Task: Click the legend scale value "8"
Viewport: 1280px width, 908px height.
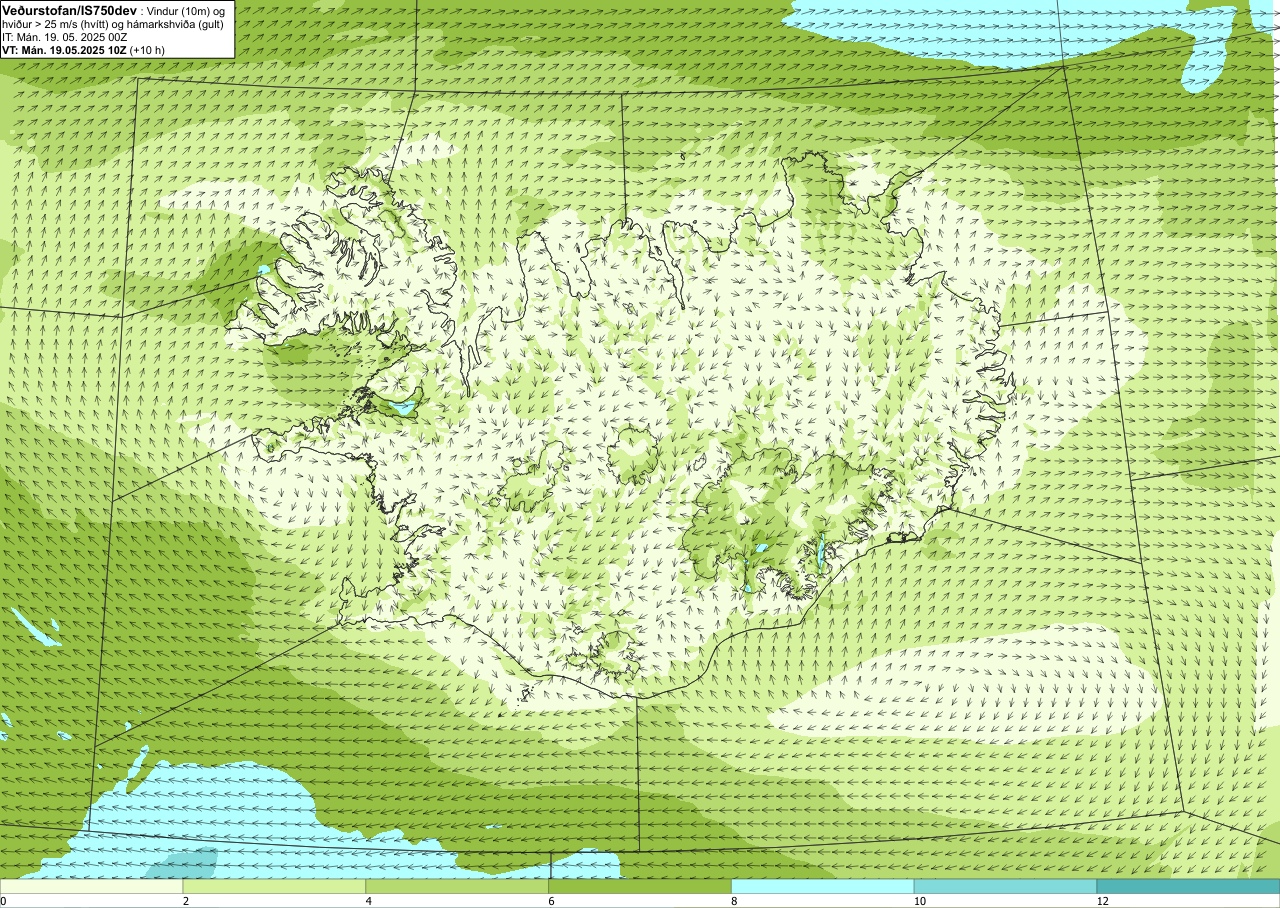Action: [735, 901]
